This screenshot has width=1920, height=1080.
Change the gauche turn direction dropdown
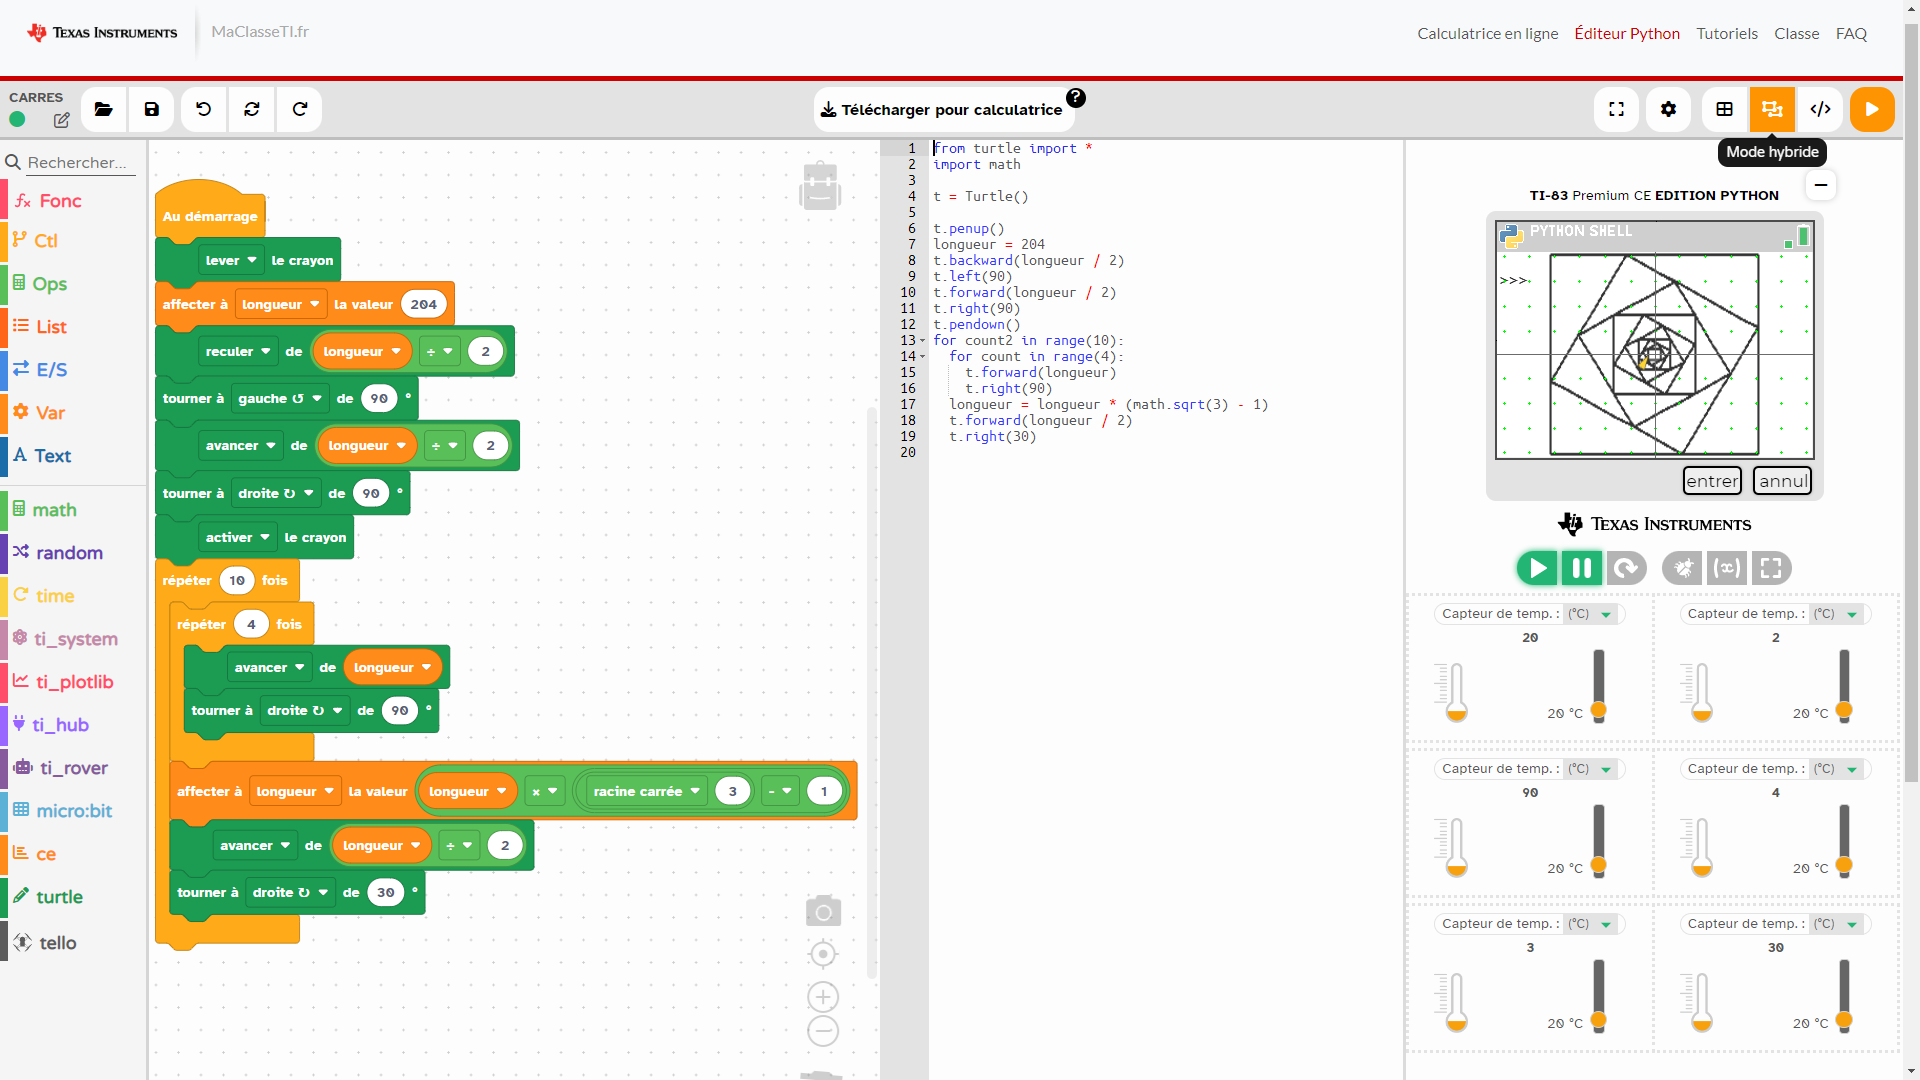(x=279, y=398)
